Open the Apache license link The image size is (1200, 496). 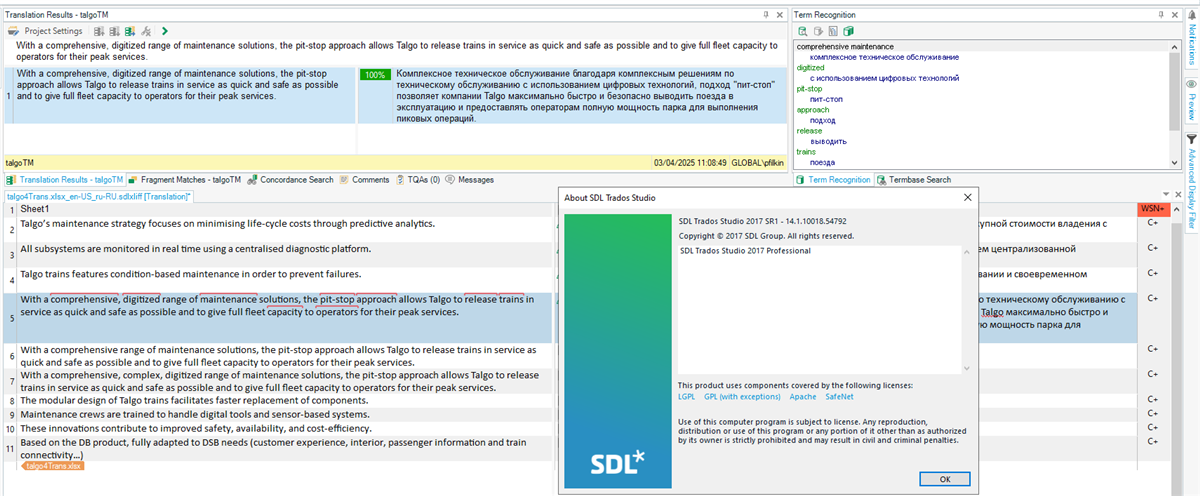point(802,396)
